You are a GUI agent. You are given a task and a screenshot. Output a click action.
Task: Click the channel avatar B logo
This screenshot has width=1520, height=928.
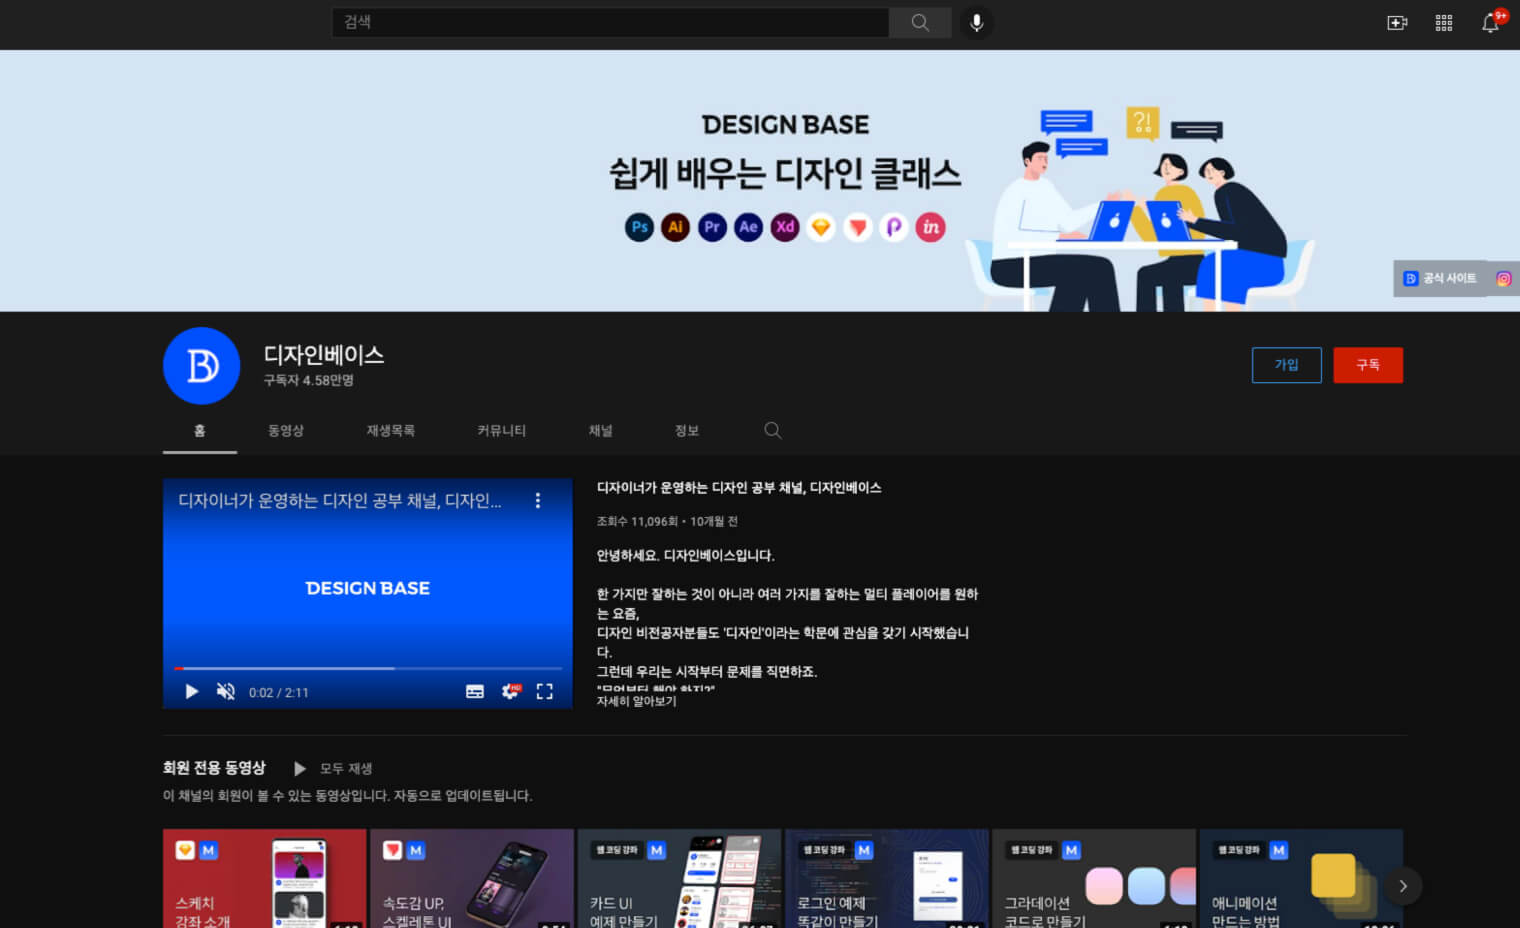202,366
